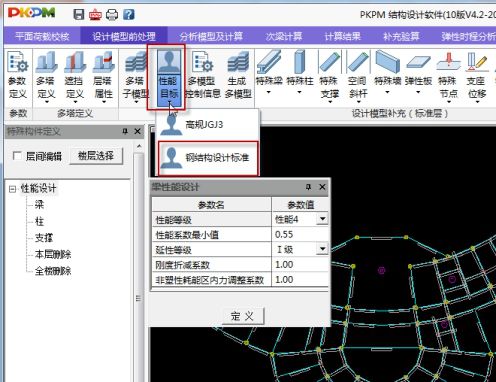
Task: Click left panel scrollbar up arrow
Action: (x=139, y=146)
